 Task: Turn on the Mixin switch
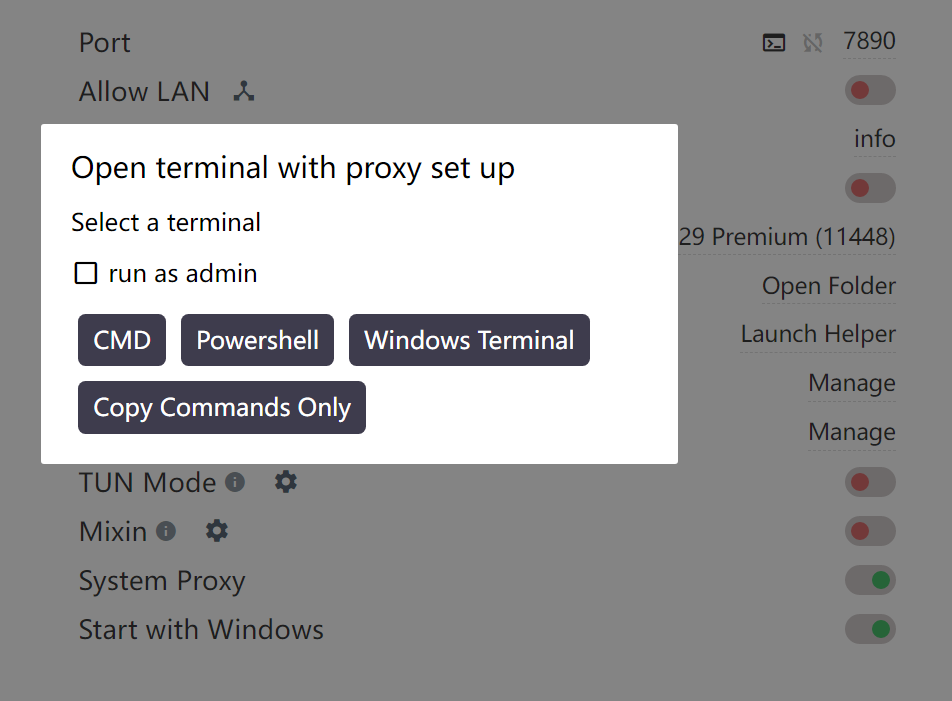870,531
